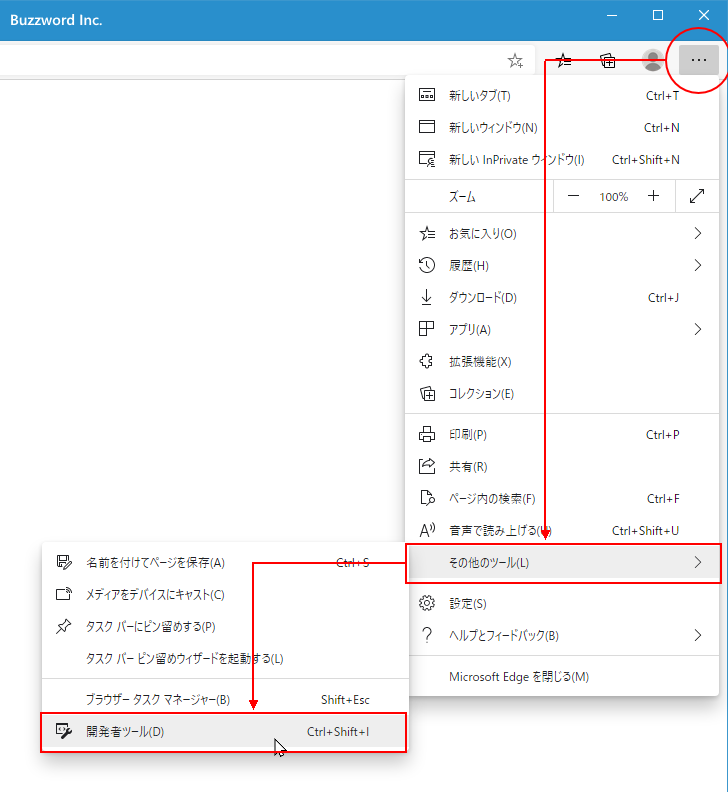Select 設定(S) menu item
The height and width of the screenshot is (792, 728).
click(x=562, y=604)
